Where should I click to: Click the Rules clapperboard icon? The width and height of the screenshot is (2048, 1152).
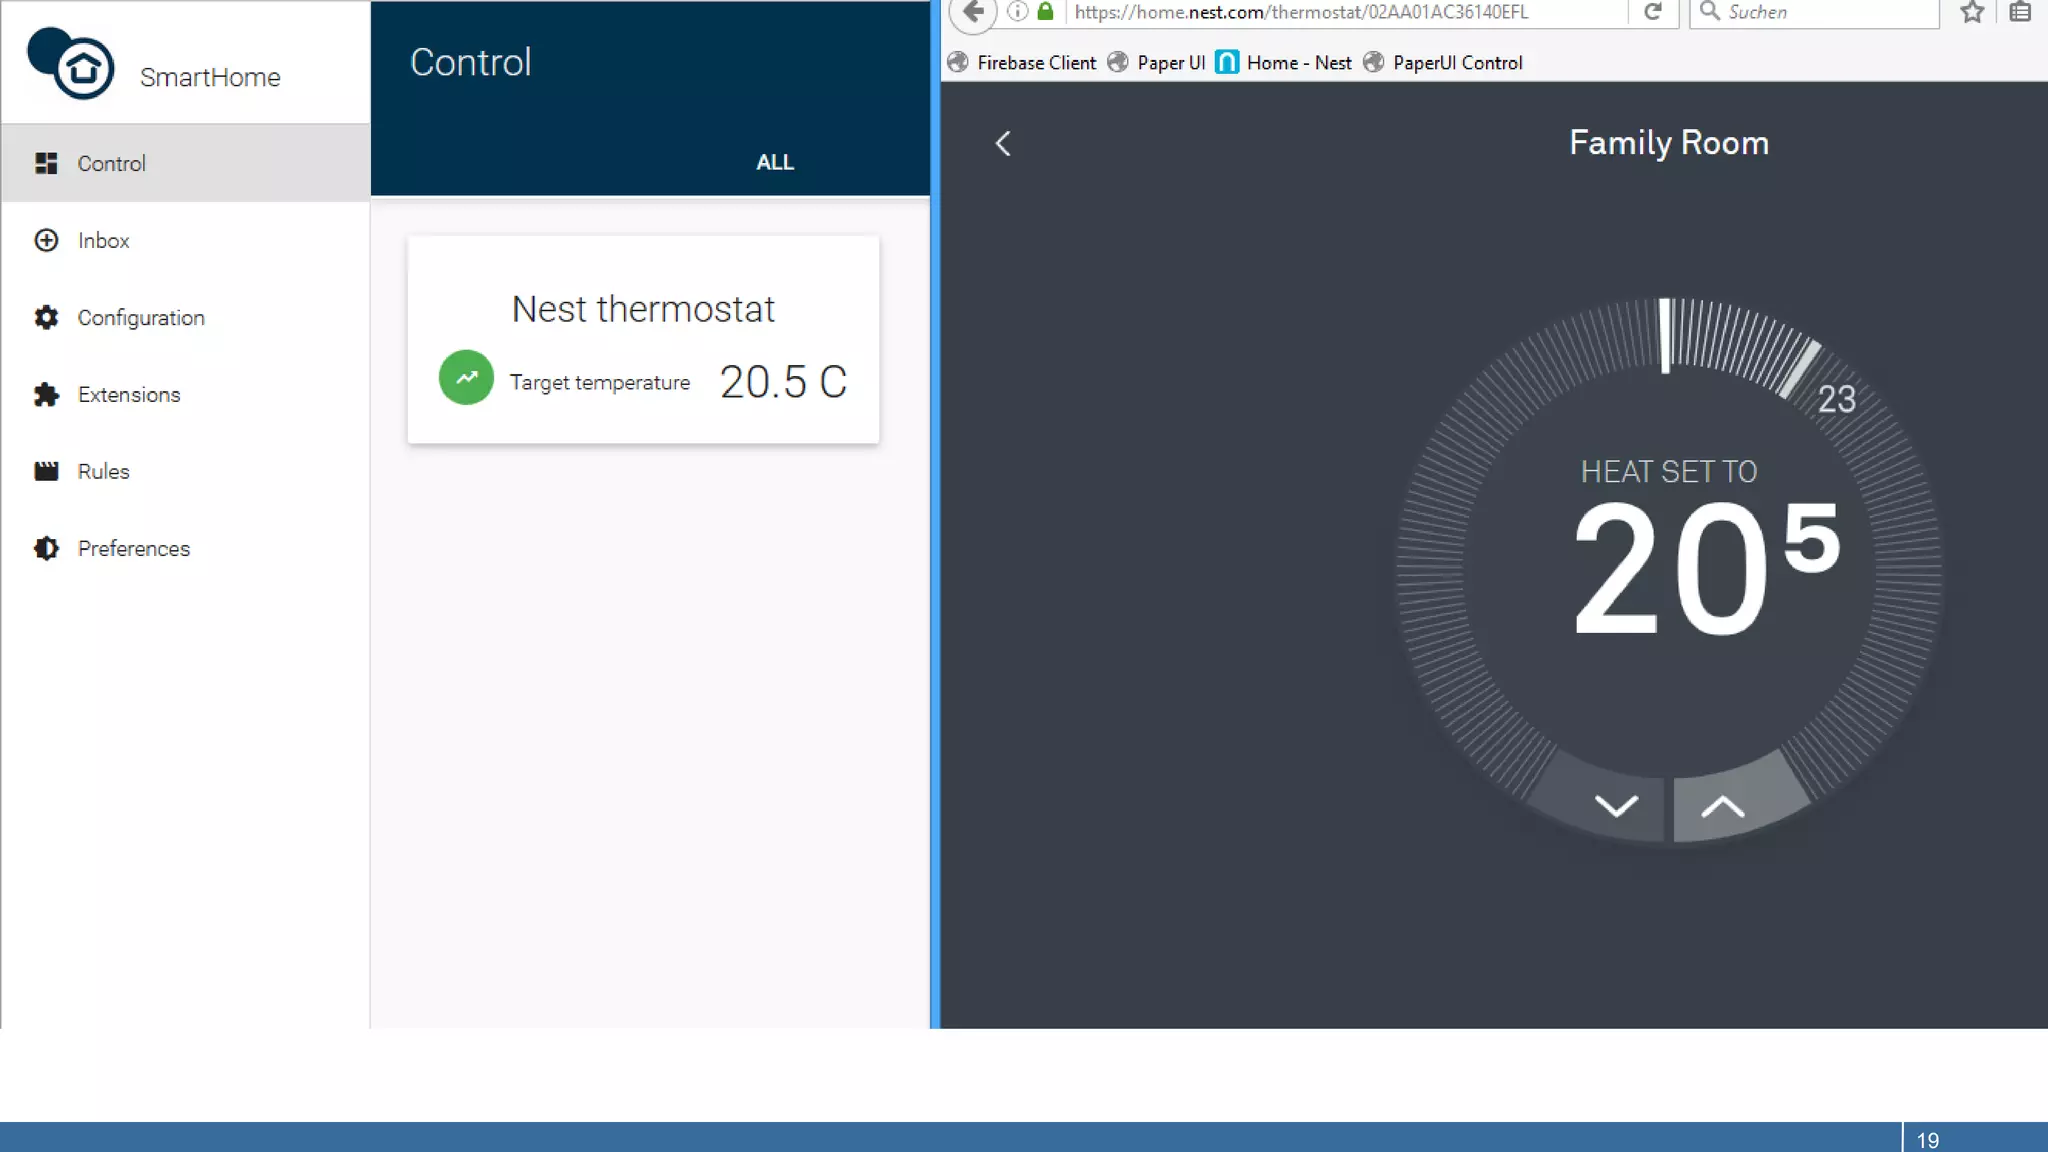[x=46, y=471]
